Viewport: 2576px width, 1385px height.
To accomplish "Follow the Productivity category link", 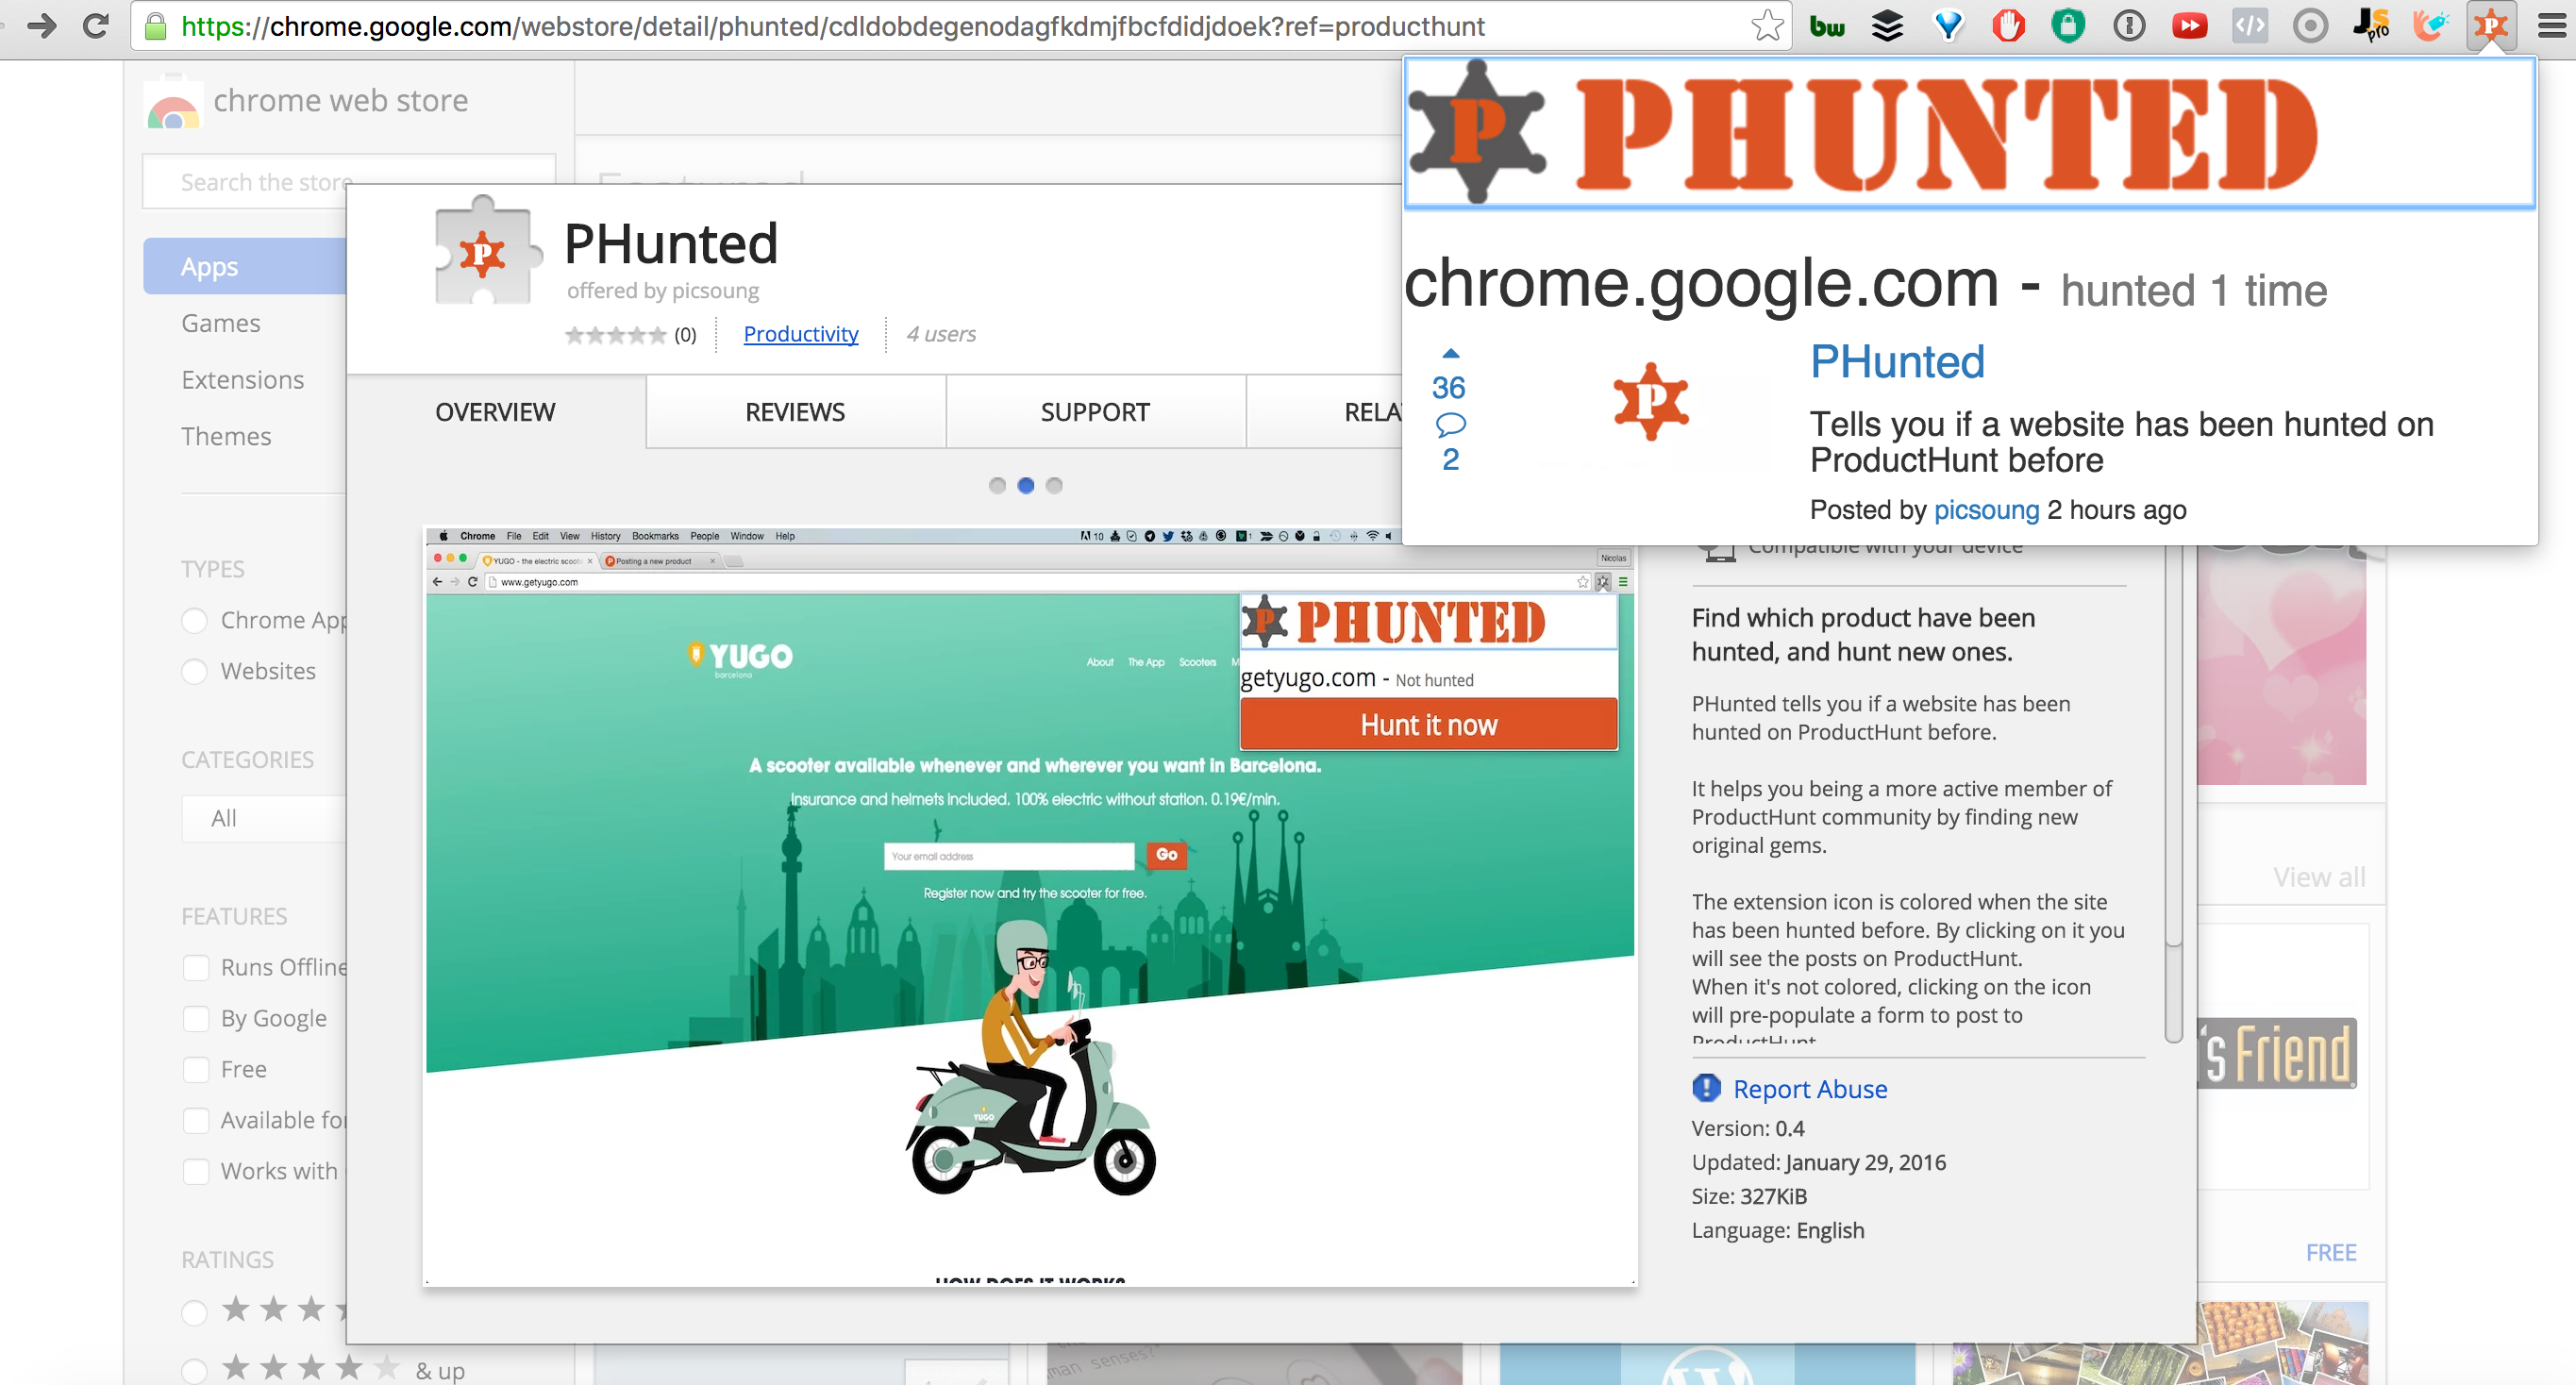I will pyautogui.click(x=801, y=334).
